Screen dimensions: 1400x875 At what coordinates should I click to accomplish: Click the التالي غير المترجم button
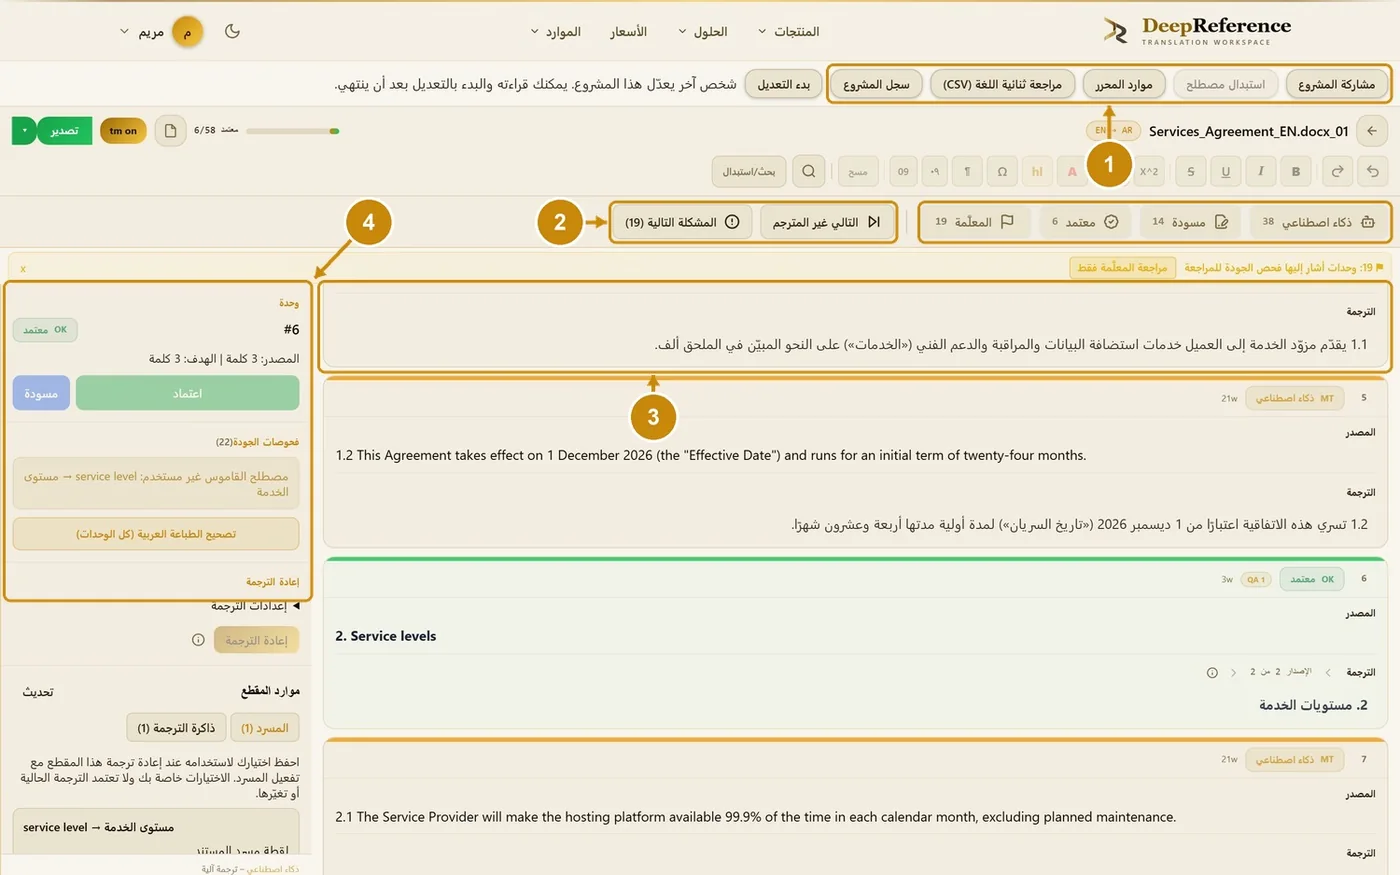pyautogui.click(x=827, y=222)
